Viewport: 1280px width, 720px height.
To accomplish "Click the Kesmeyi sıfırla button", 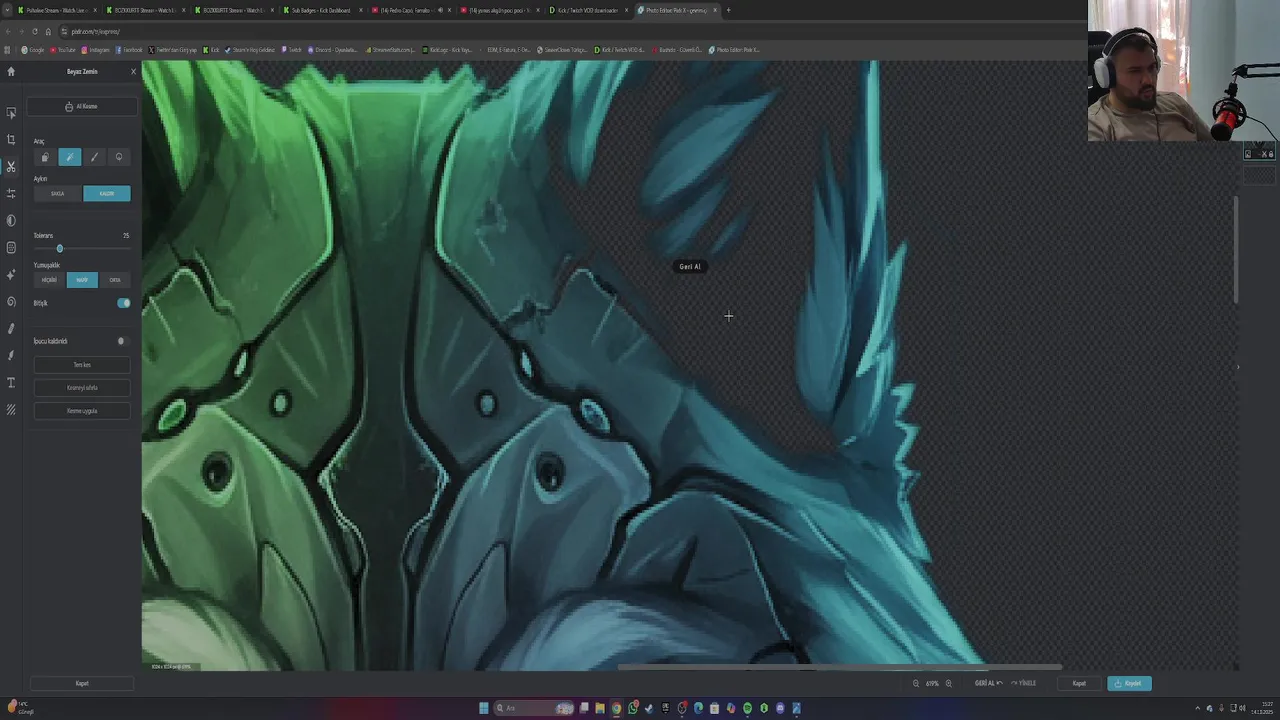I will [82, 388].
